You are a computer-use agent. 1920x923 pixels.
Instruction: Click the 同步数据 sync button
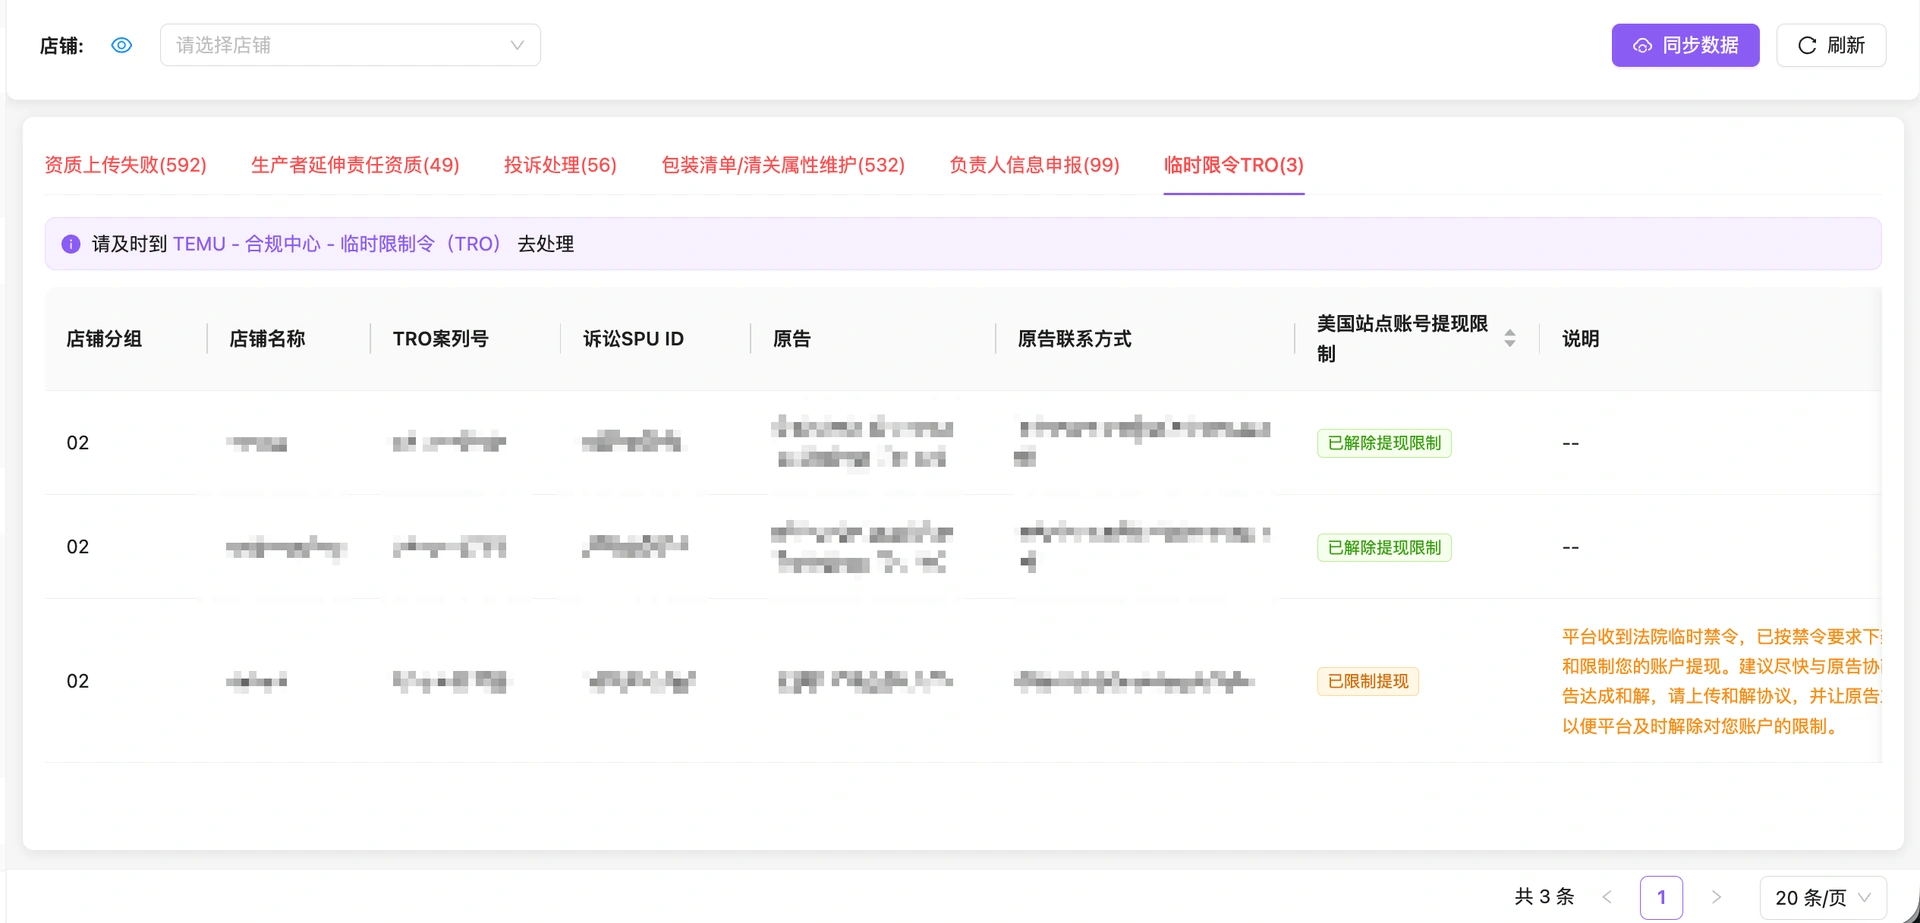[1685, 45]
